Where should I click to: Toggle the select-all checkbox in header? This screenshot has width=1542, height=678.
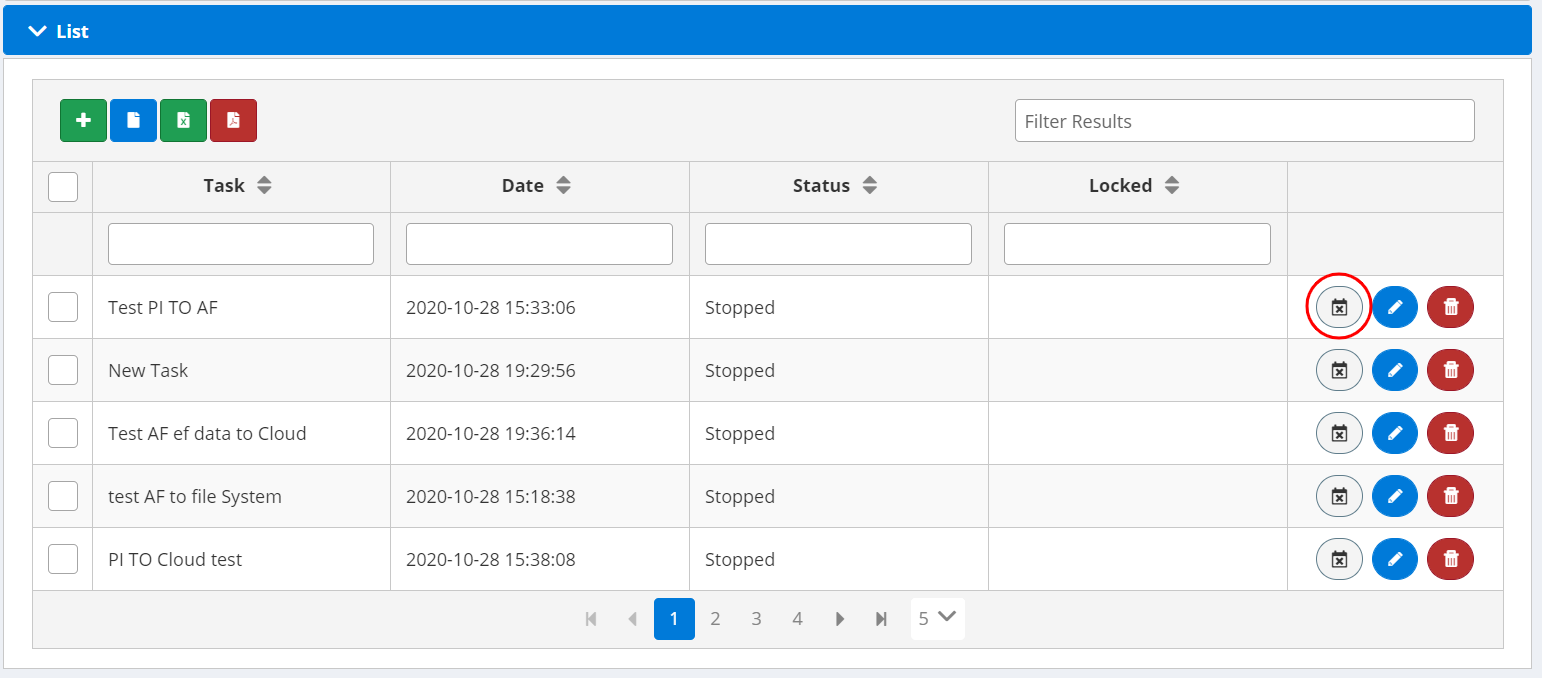(63, 187)
